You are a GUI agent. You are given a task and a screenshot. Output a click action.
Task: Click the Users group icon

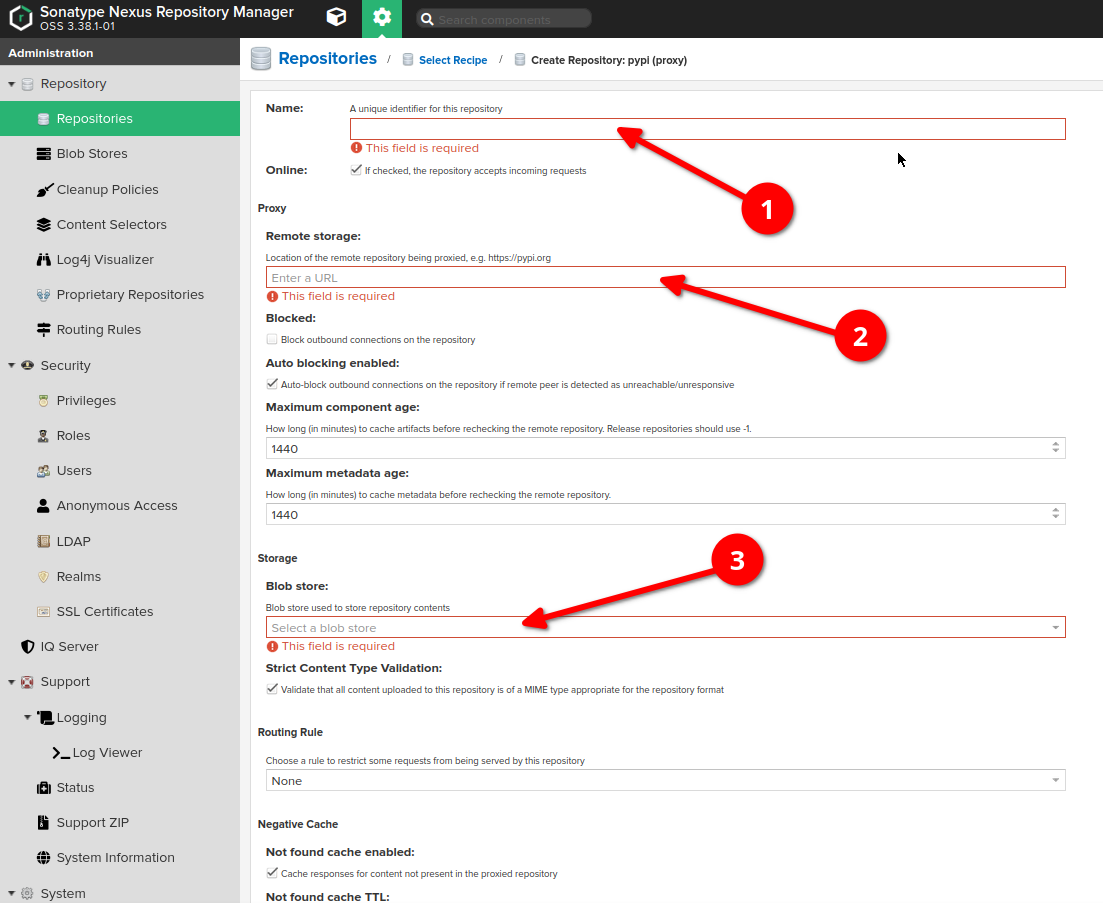pyautogui.click(x=44, y=470)
